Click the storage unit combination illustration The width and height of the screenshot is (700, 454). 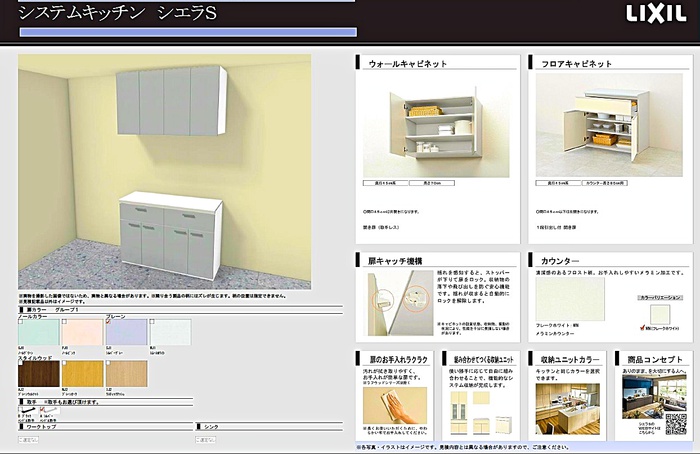(476, 408)
